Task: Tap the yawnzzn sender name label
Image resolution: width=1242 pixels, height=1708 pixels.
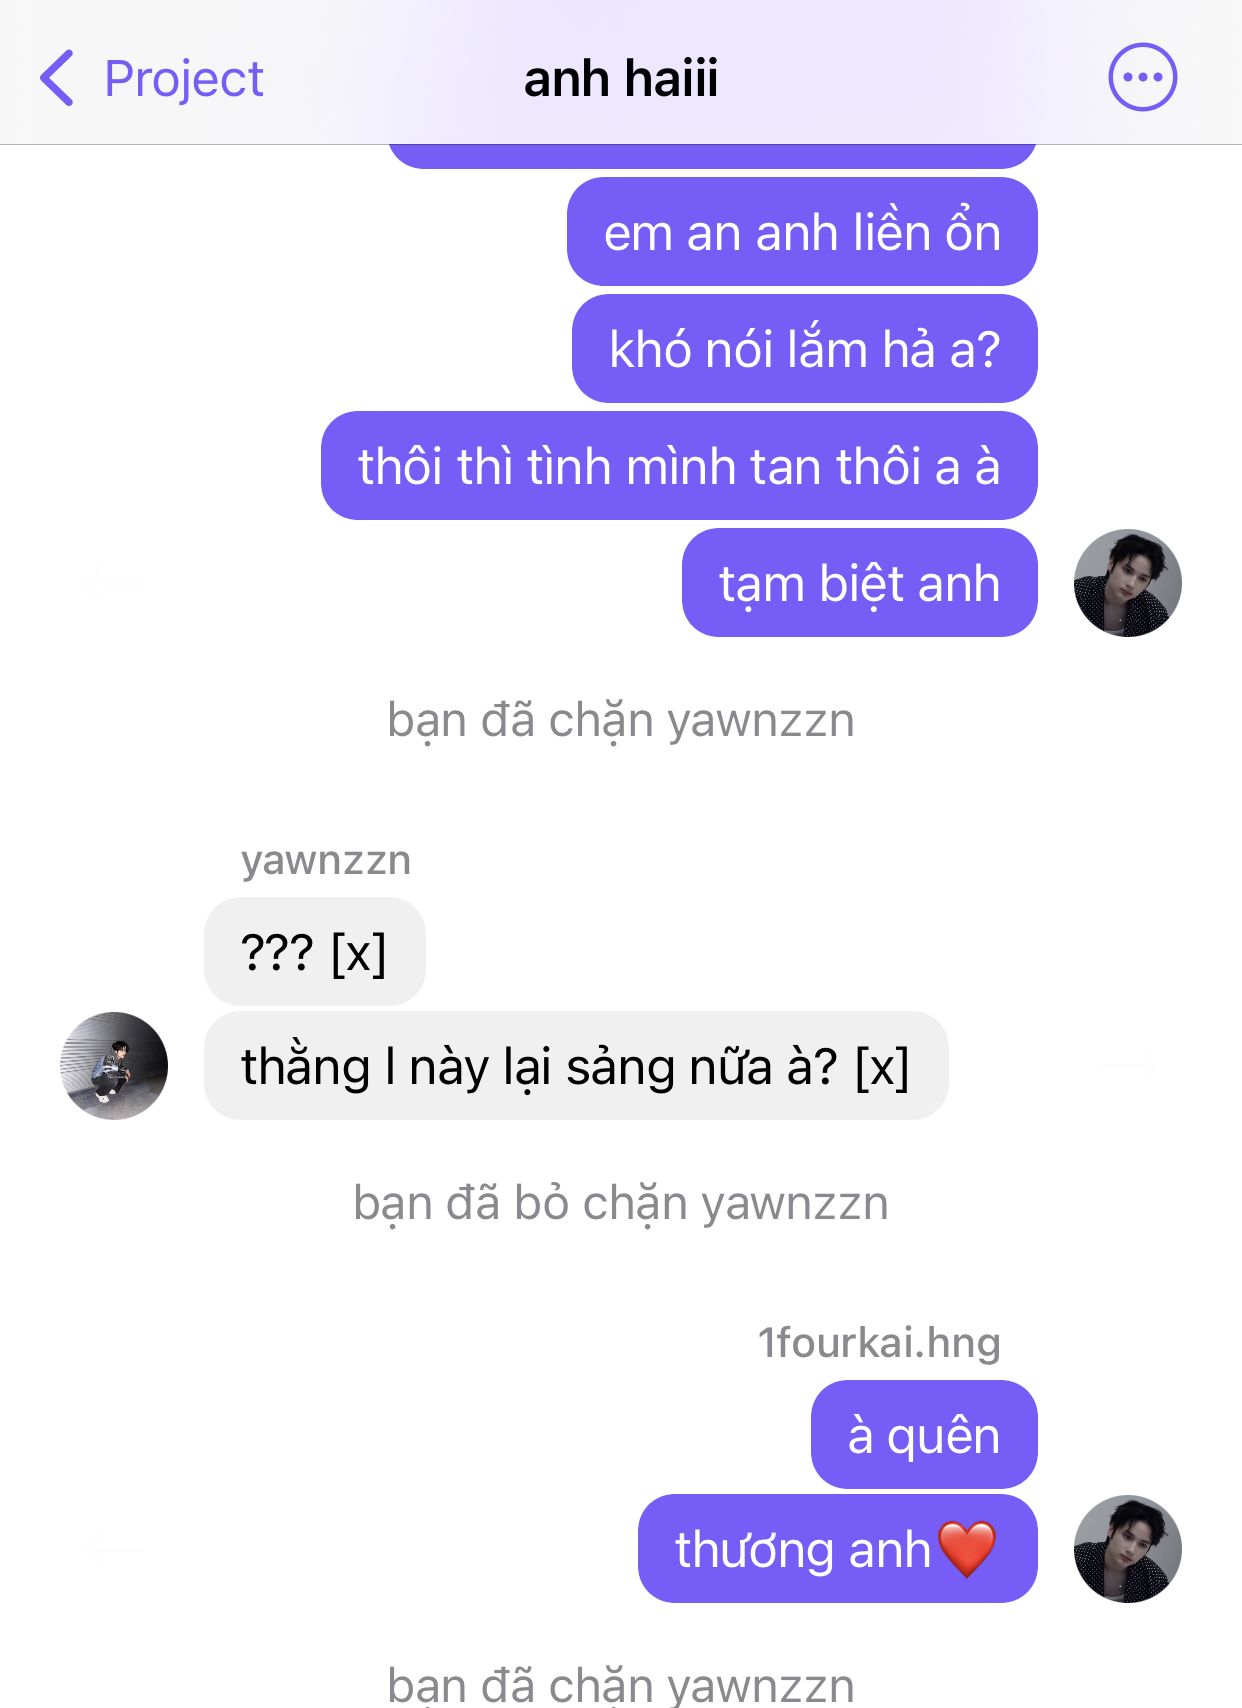Action: [x=326, y=860]
